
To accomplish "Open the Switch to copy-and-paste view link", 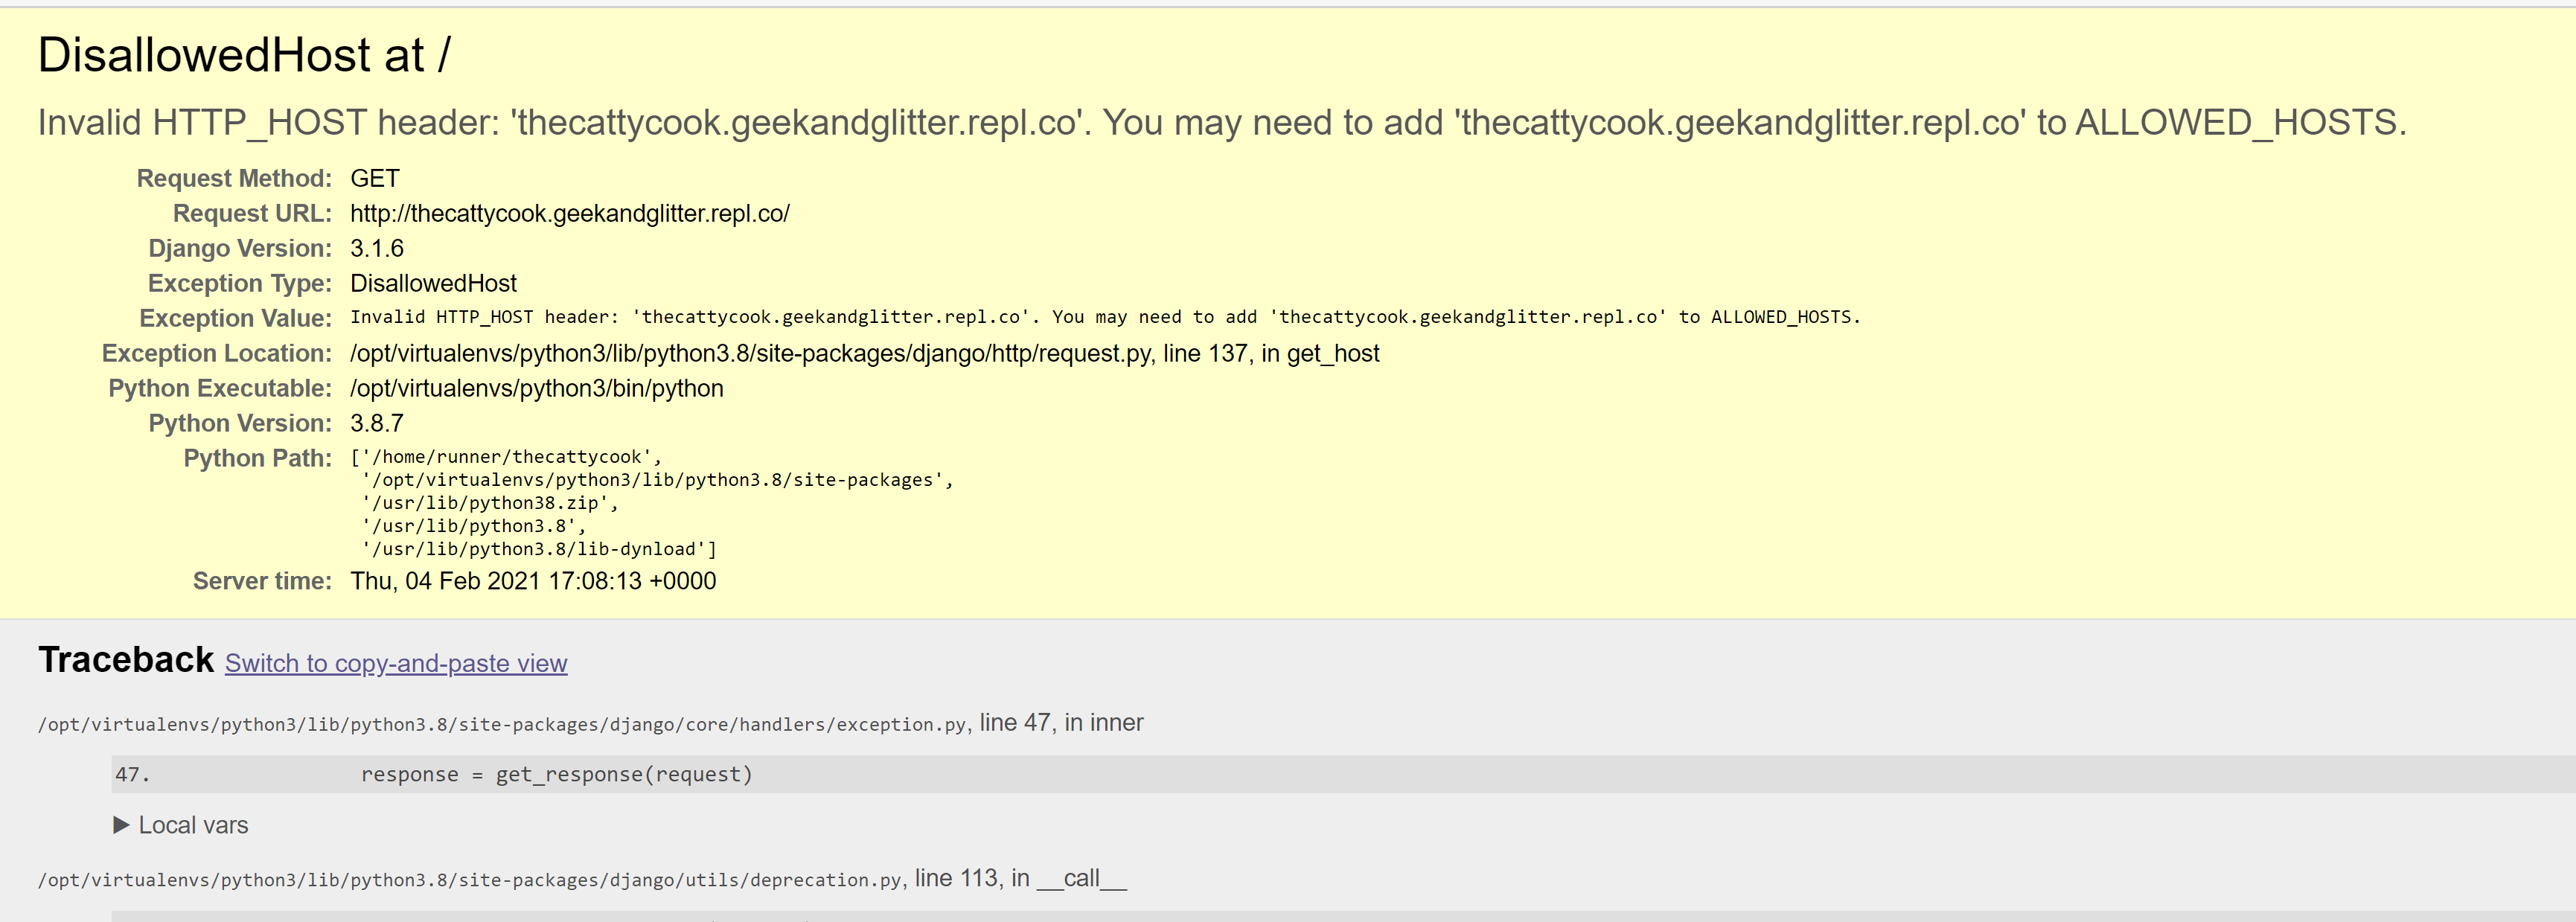I will (x=396, y=663).
